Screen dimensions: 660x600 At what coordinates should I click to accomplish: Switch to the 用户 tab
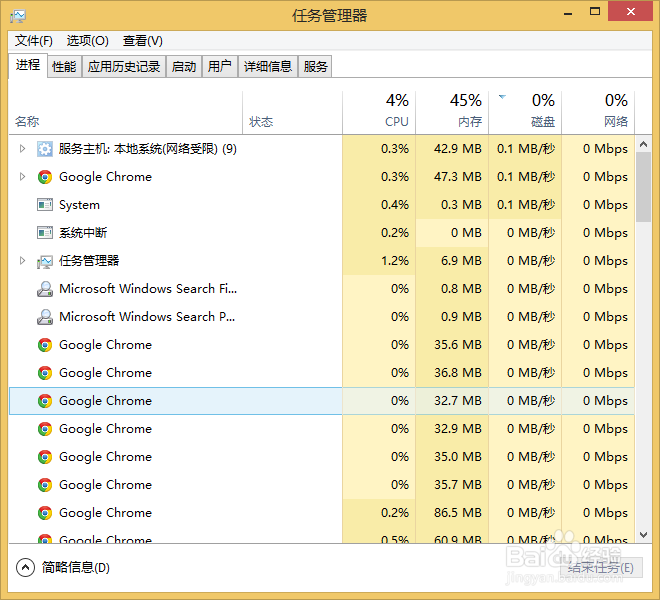coord(220,67)
